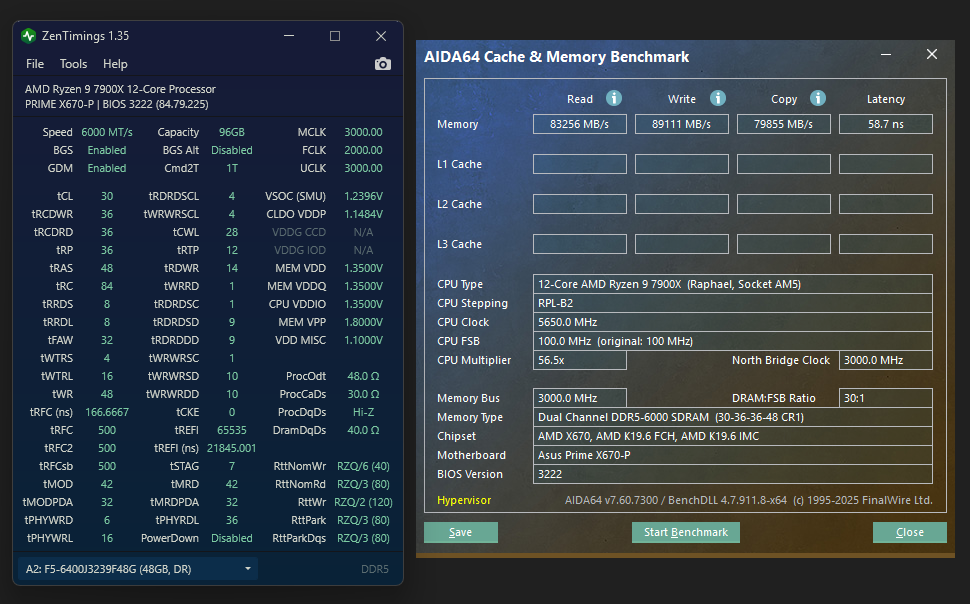Click the Start Benchmark button

point(685,532)
